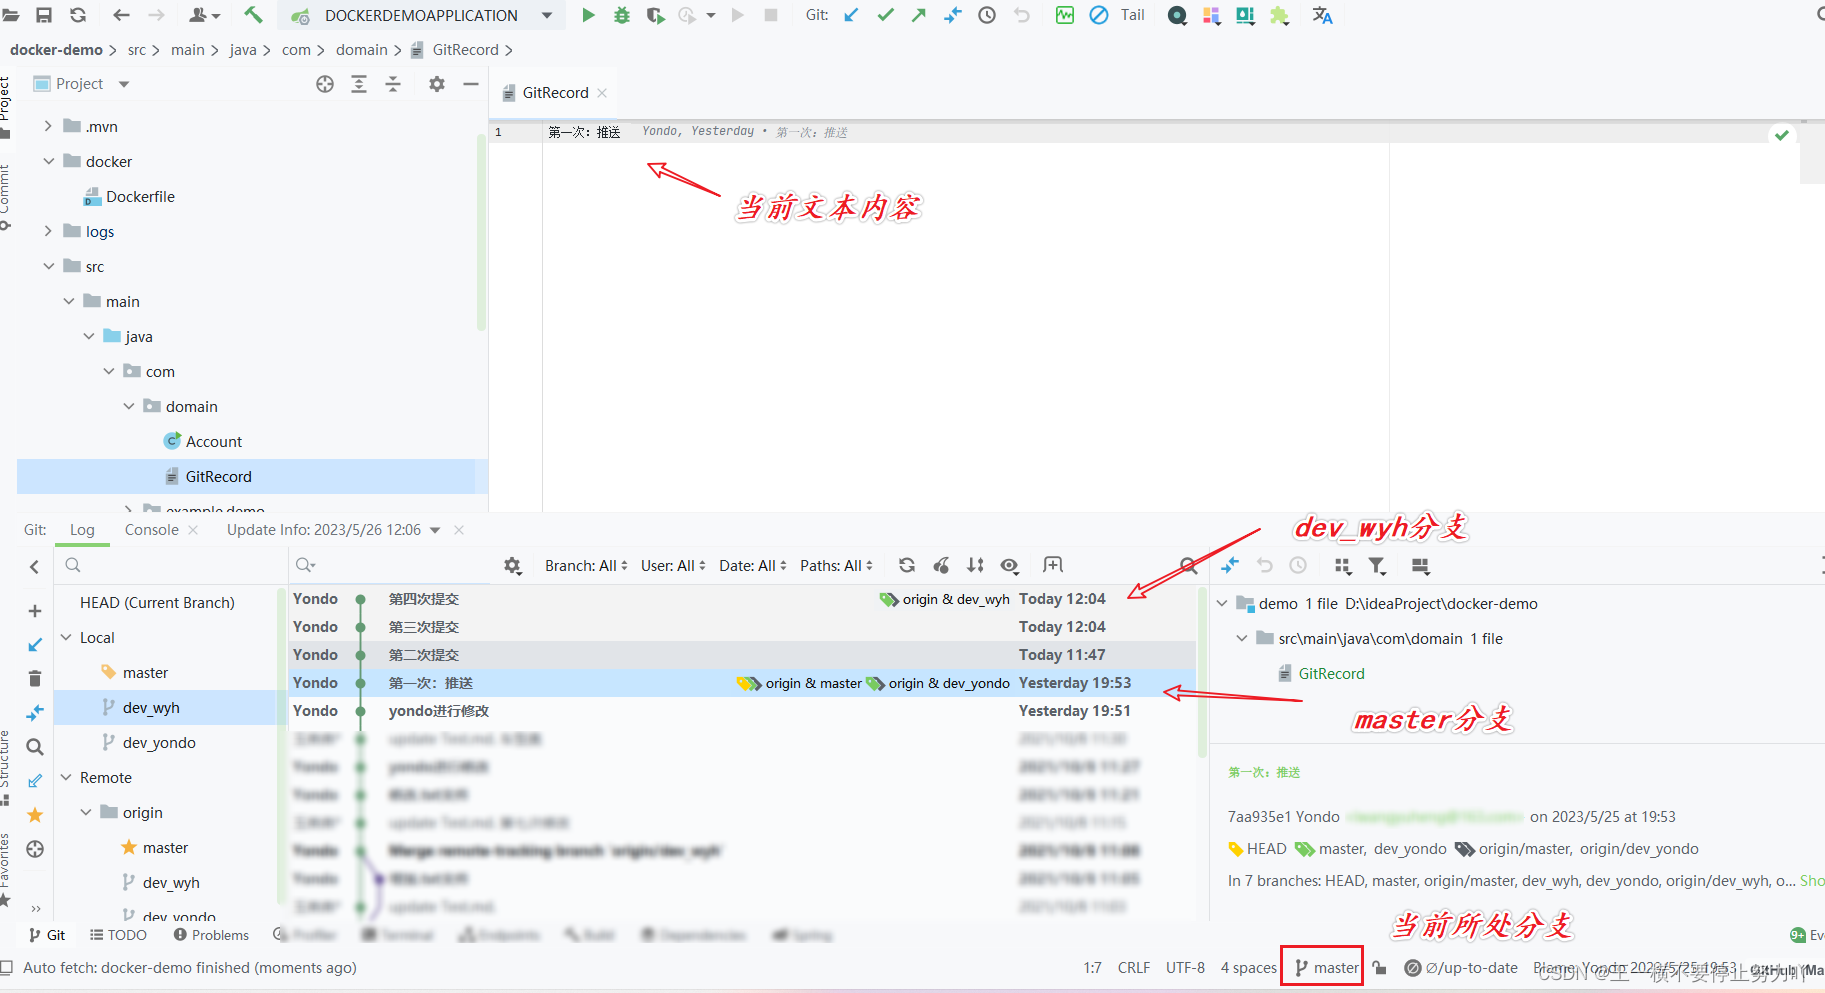Build project with the hammer icon

253,15
